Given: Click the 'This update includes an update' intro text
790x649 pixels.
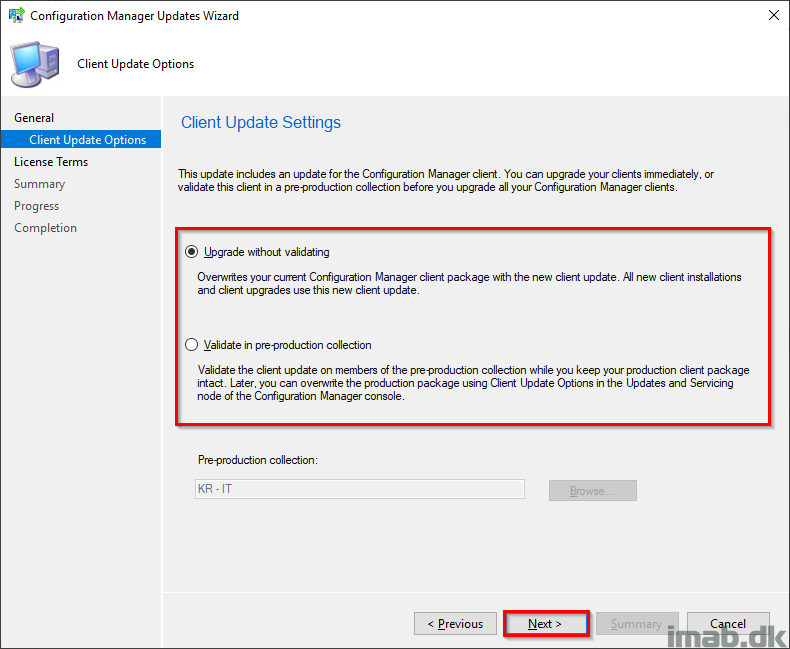Looking at the screenshot, I should 446,180.
